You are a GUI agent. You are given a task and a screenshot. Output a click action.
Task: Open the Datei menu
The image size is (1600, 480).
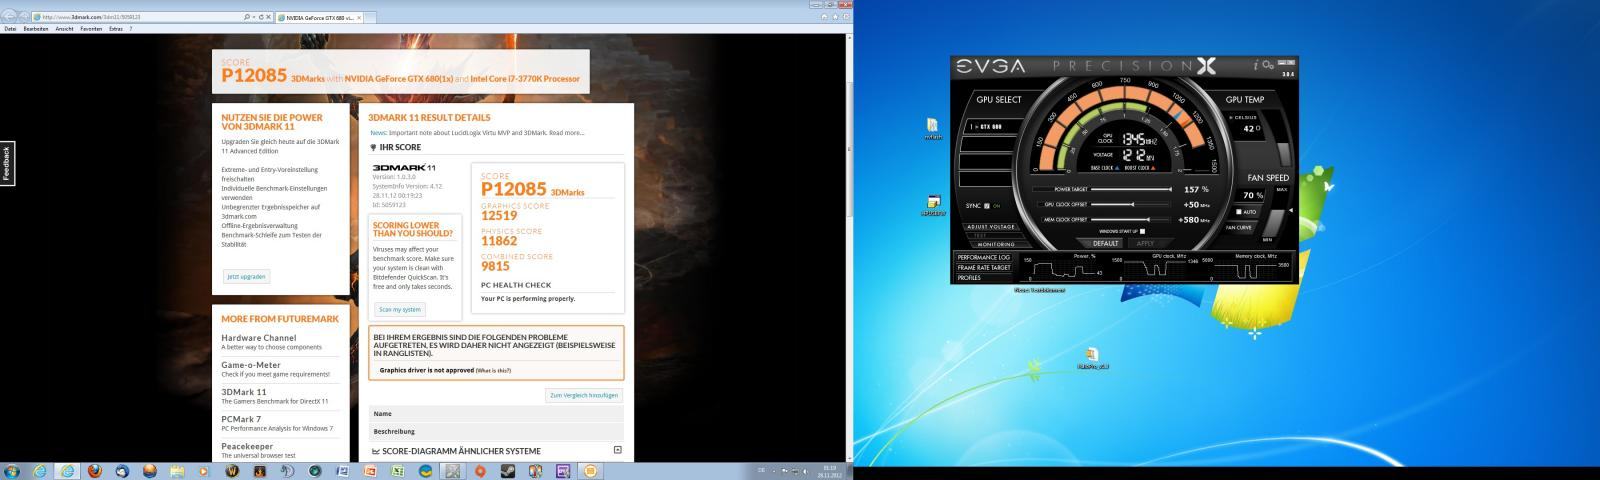point(10,29)
